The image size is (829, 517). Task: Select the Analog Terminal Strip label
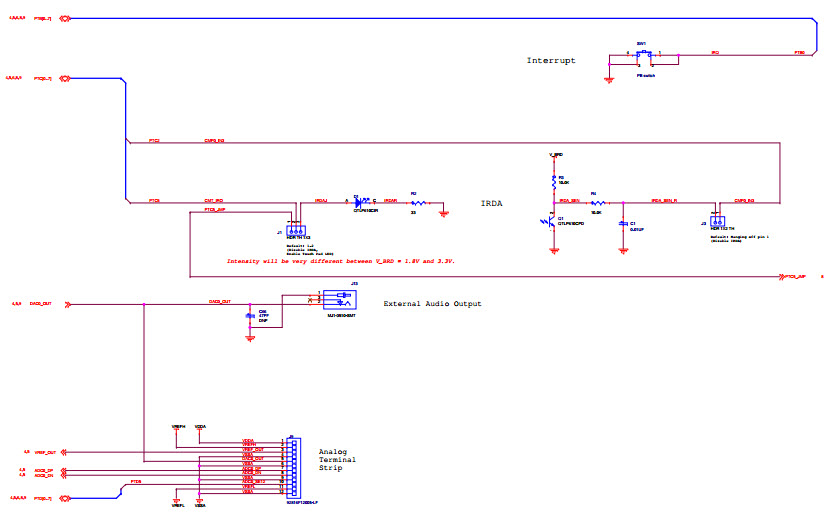336,459
